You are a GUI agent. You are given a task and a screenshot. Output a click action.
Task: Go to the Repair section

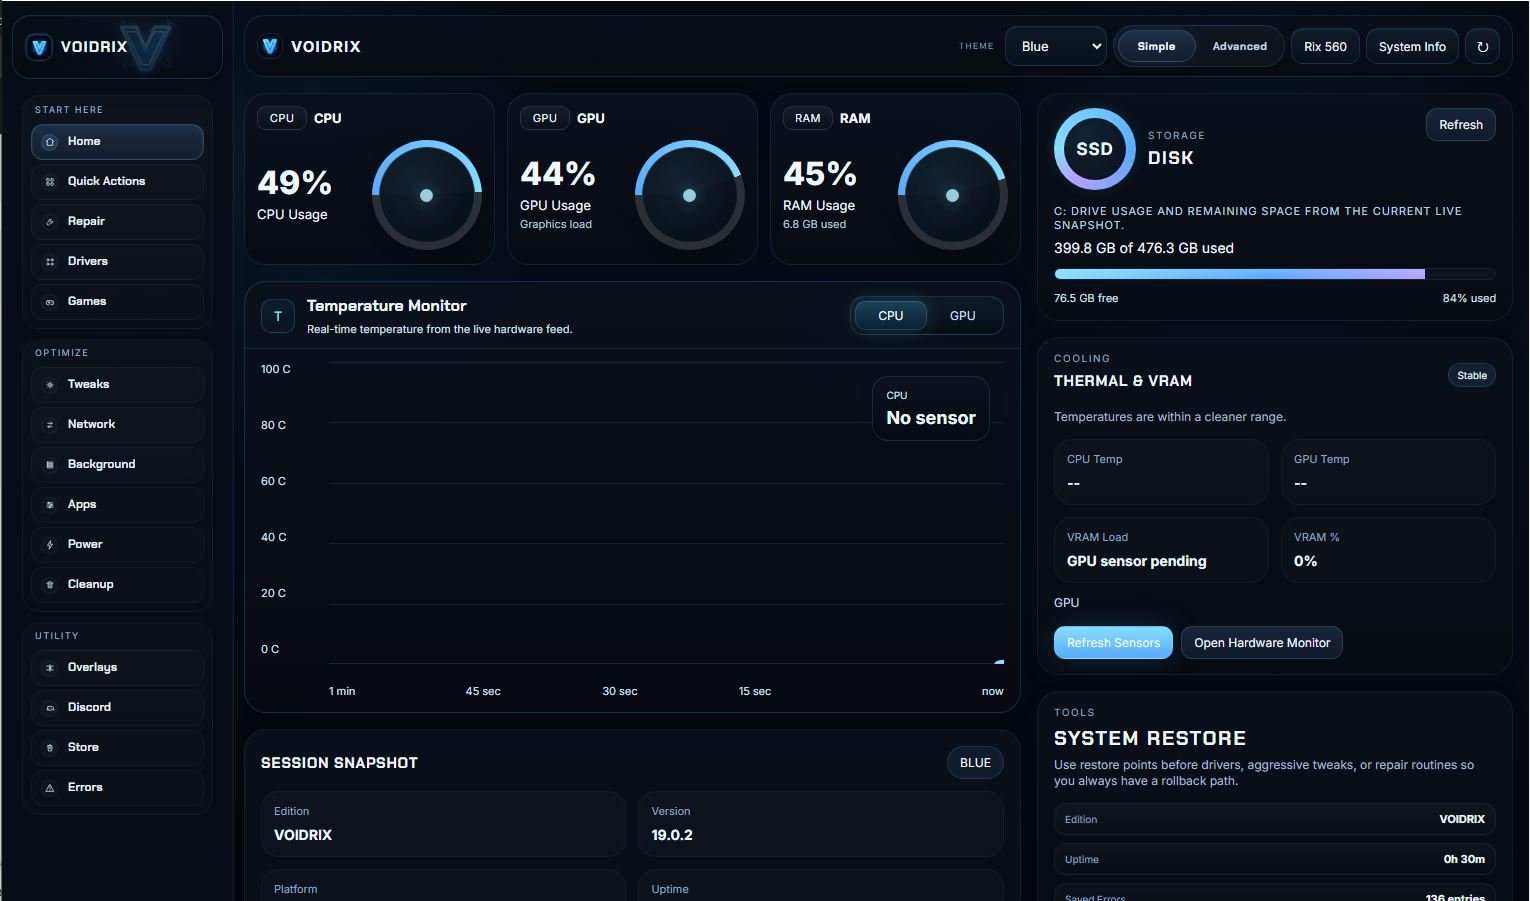pyautogui.click(x=117, y=222)
